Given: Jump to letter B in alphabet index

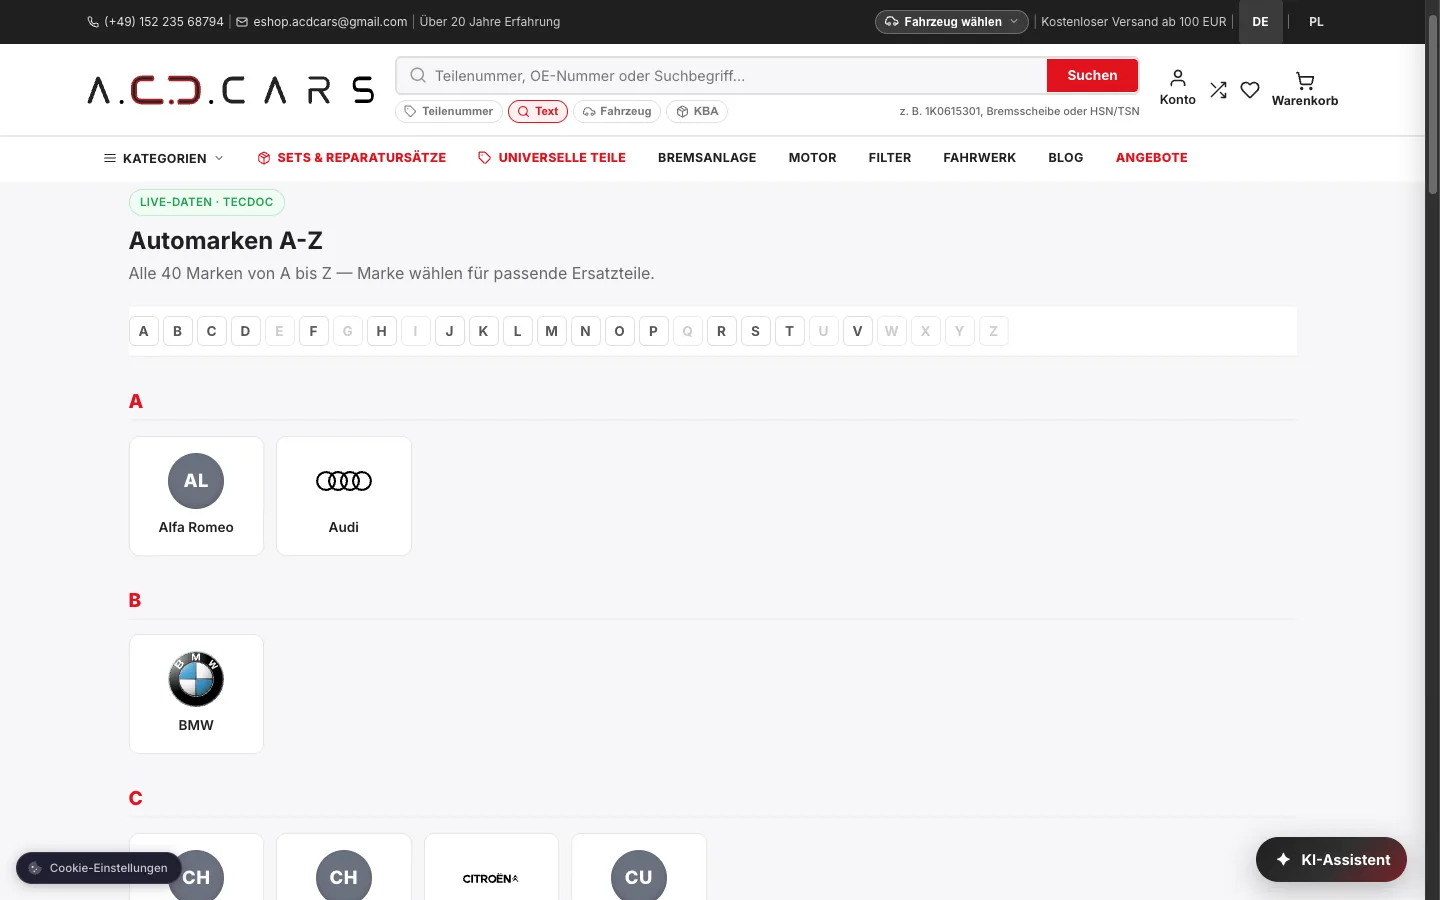Looking at the screenshot, I should pyautogui.click(x=178, y=331).
